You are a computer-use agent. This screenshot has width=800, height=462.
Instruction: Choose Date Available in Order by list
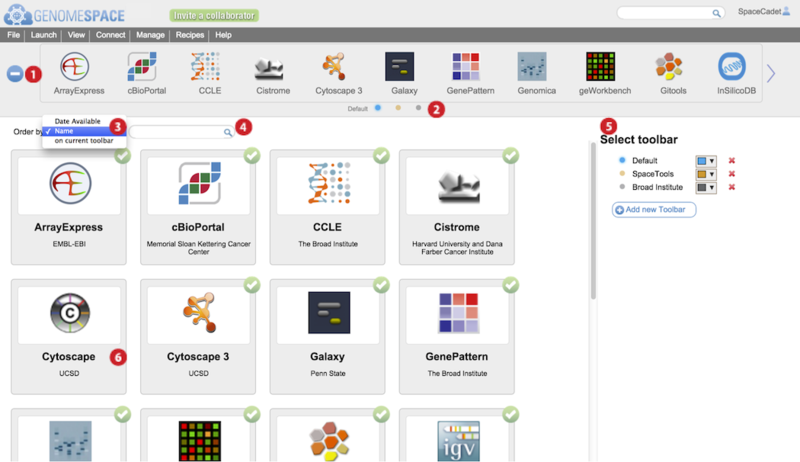tap(78, 121)
